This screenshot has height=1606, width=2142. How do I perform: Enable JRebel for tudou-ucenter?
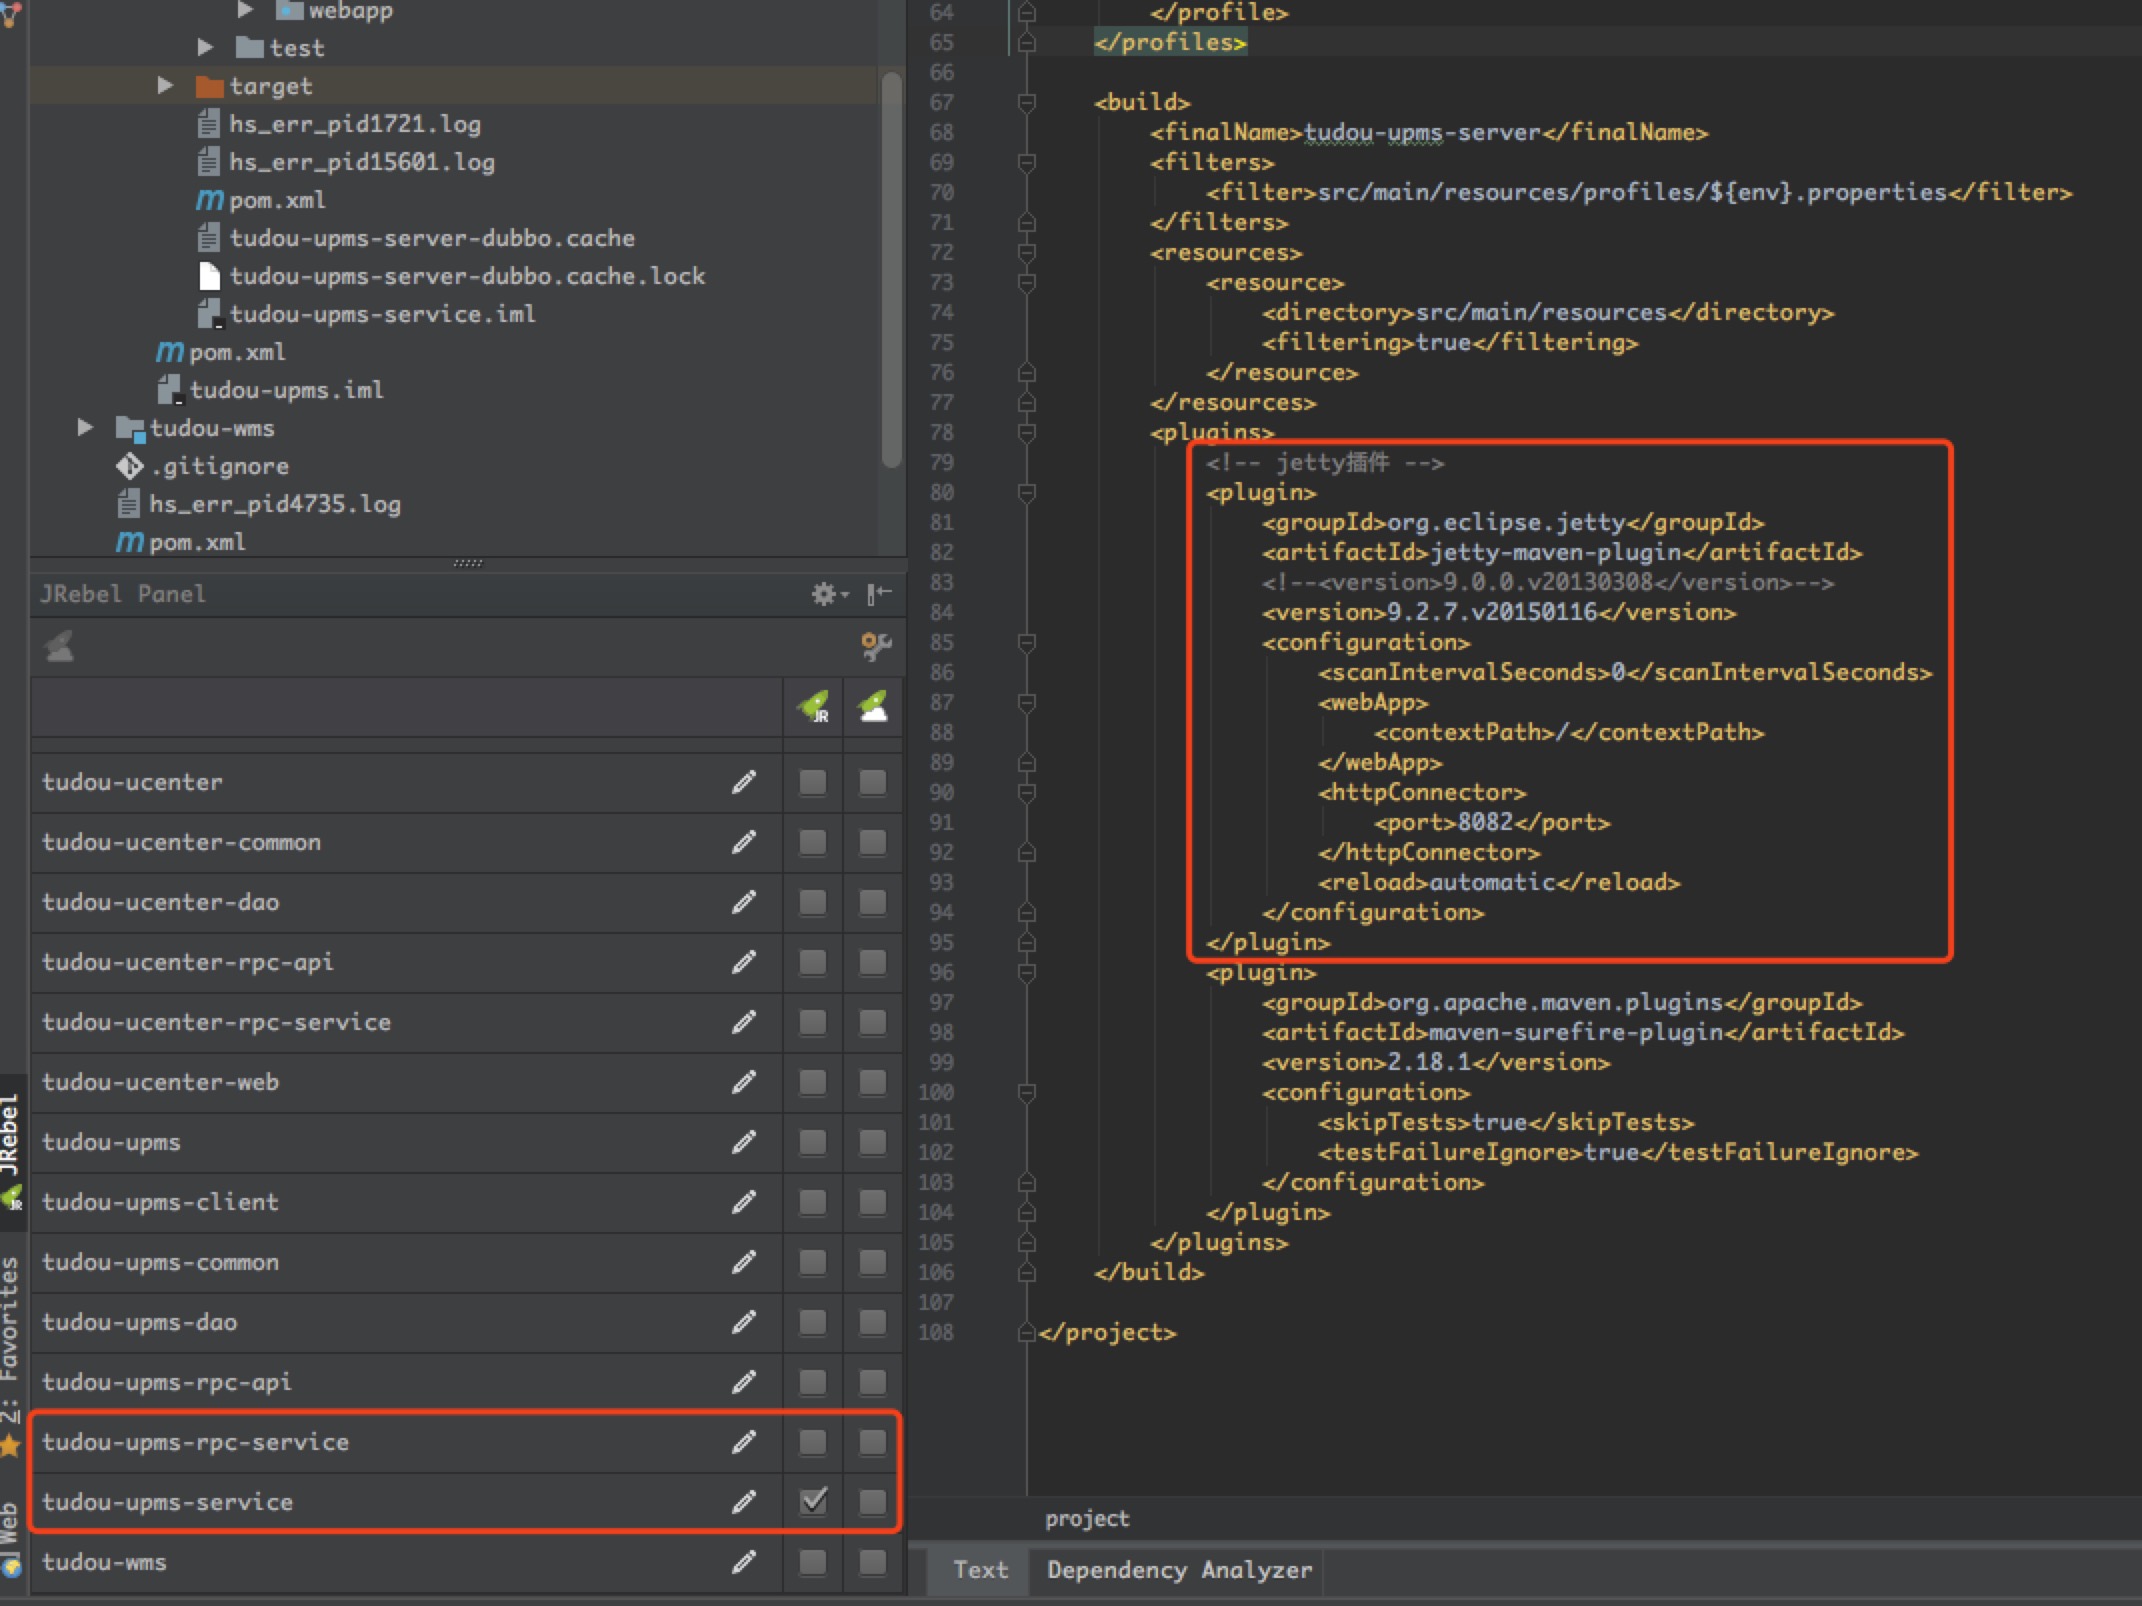pos(813,782)
